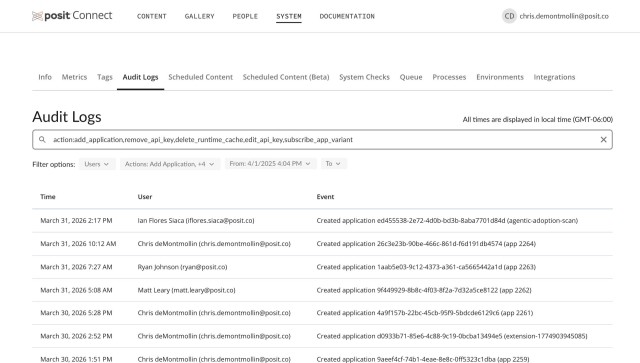Click the agentic-adoption-scan event text
This screenshot has width=640, height=363.
tap(447, 220)
